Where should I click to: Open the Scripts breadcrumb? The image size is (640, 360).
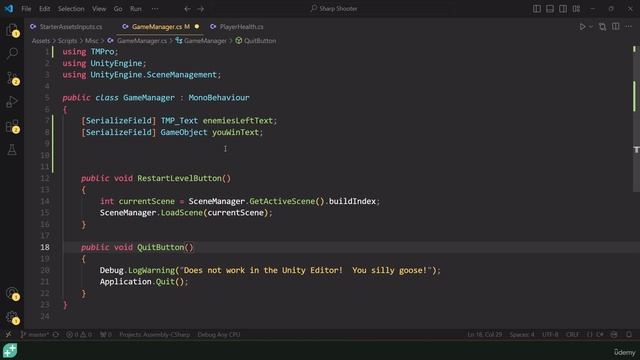click(x=67, y=41)
